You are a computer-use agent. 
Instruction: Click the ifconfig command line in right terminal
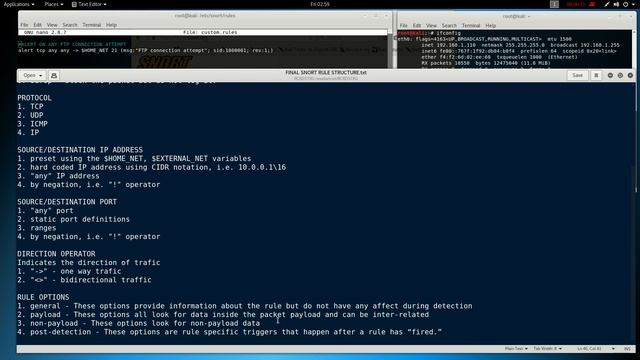429,33
